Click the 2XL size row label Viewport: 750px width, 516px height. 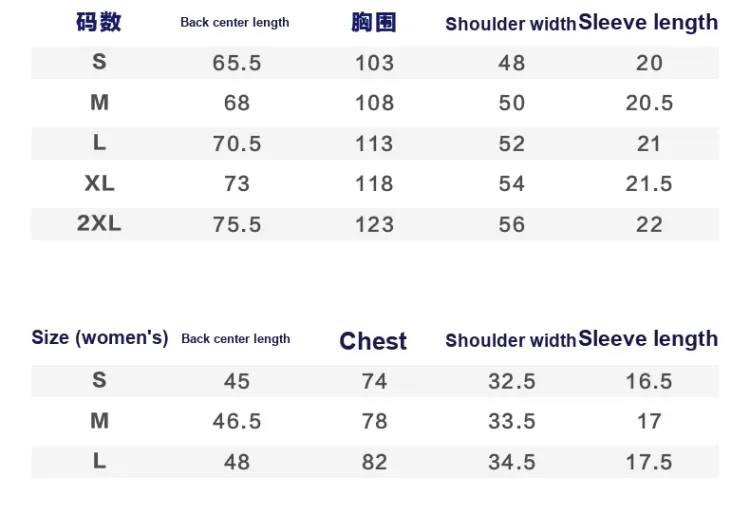[x=99, y=223]
